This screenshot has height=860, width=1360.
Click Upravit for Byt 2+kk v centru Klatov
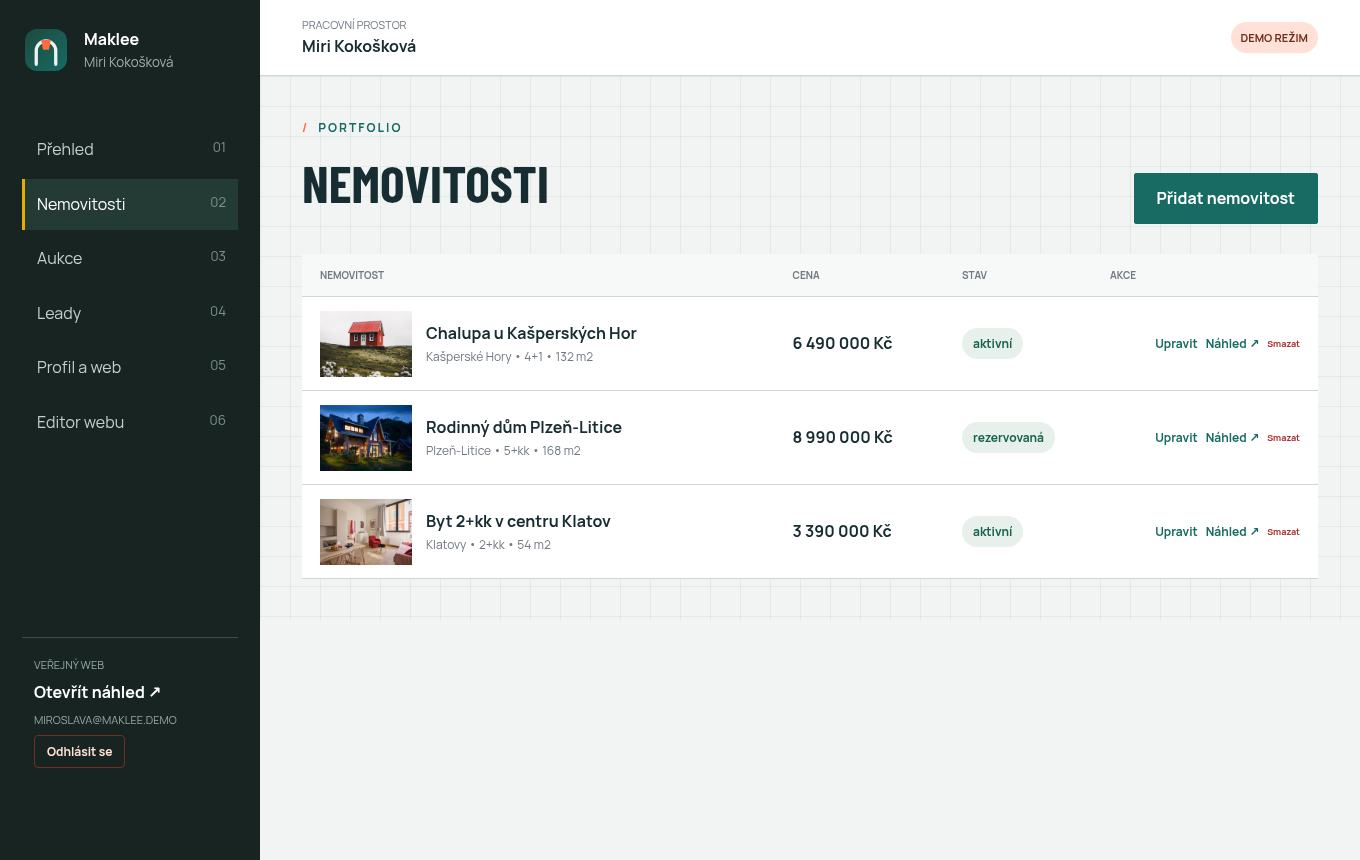[1176, 532]
